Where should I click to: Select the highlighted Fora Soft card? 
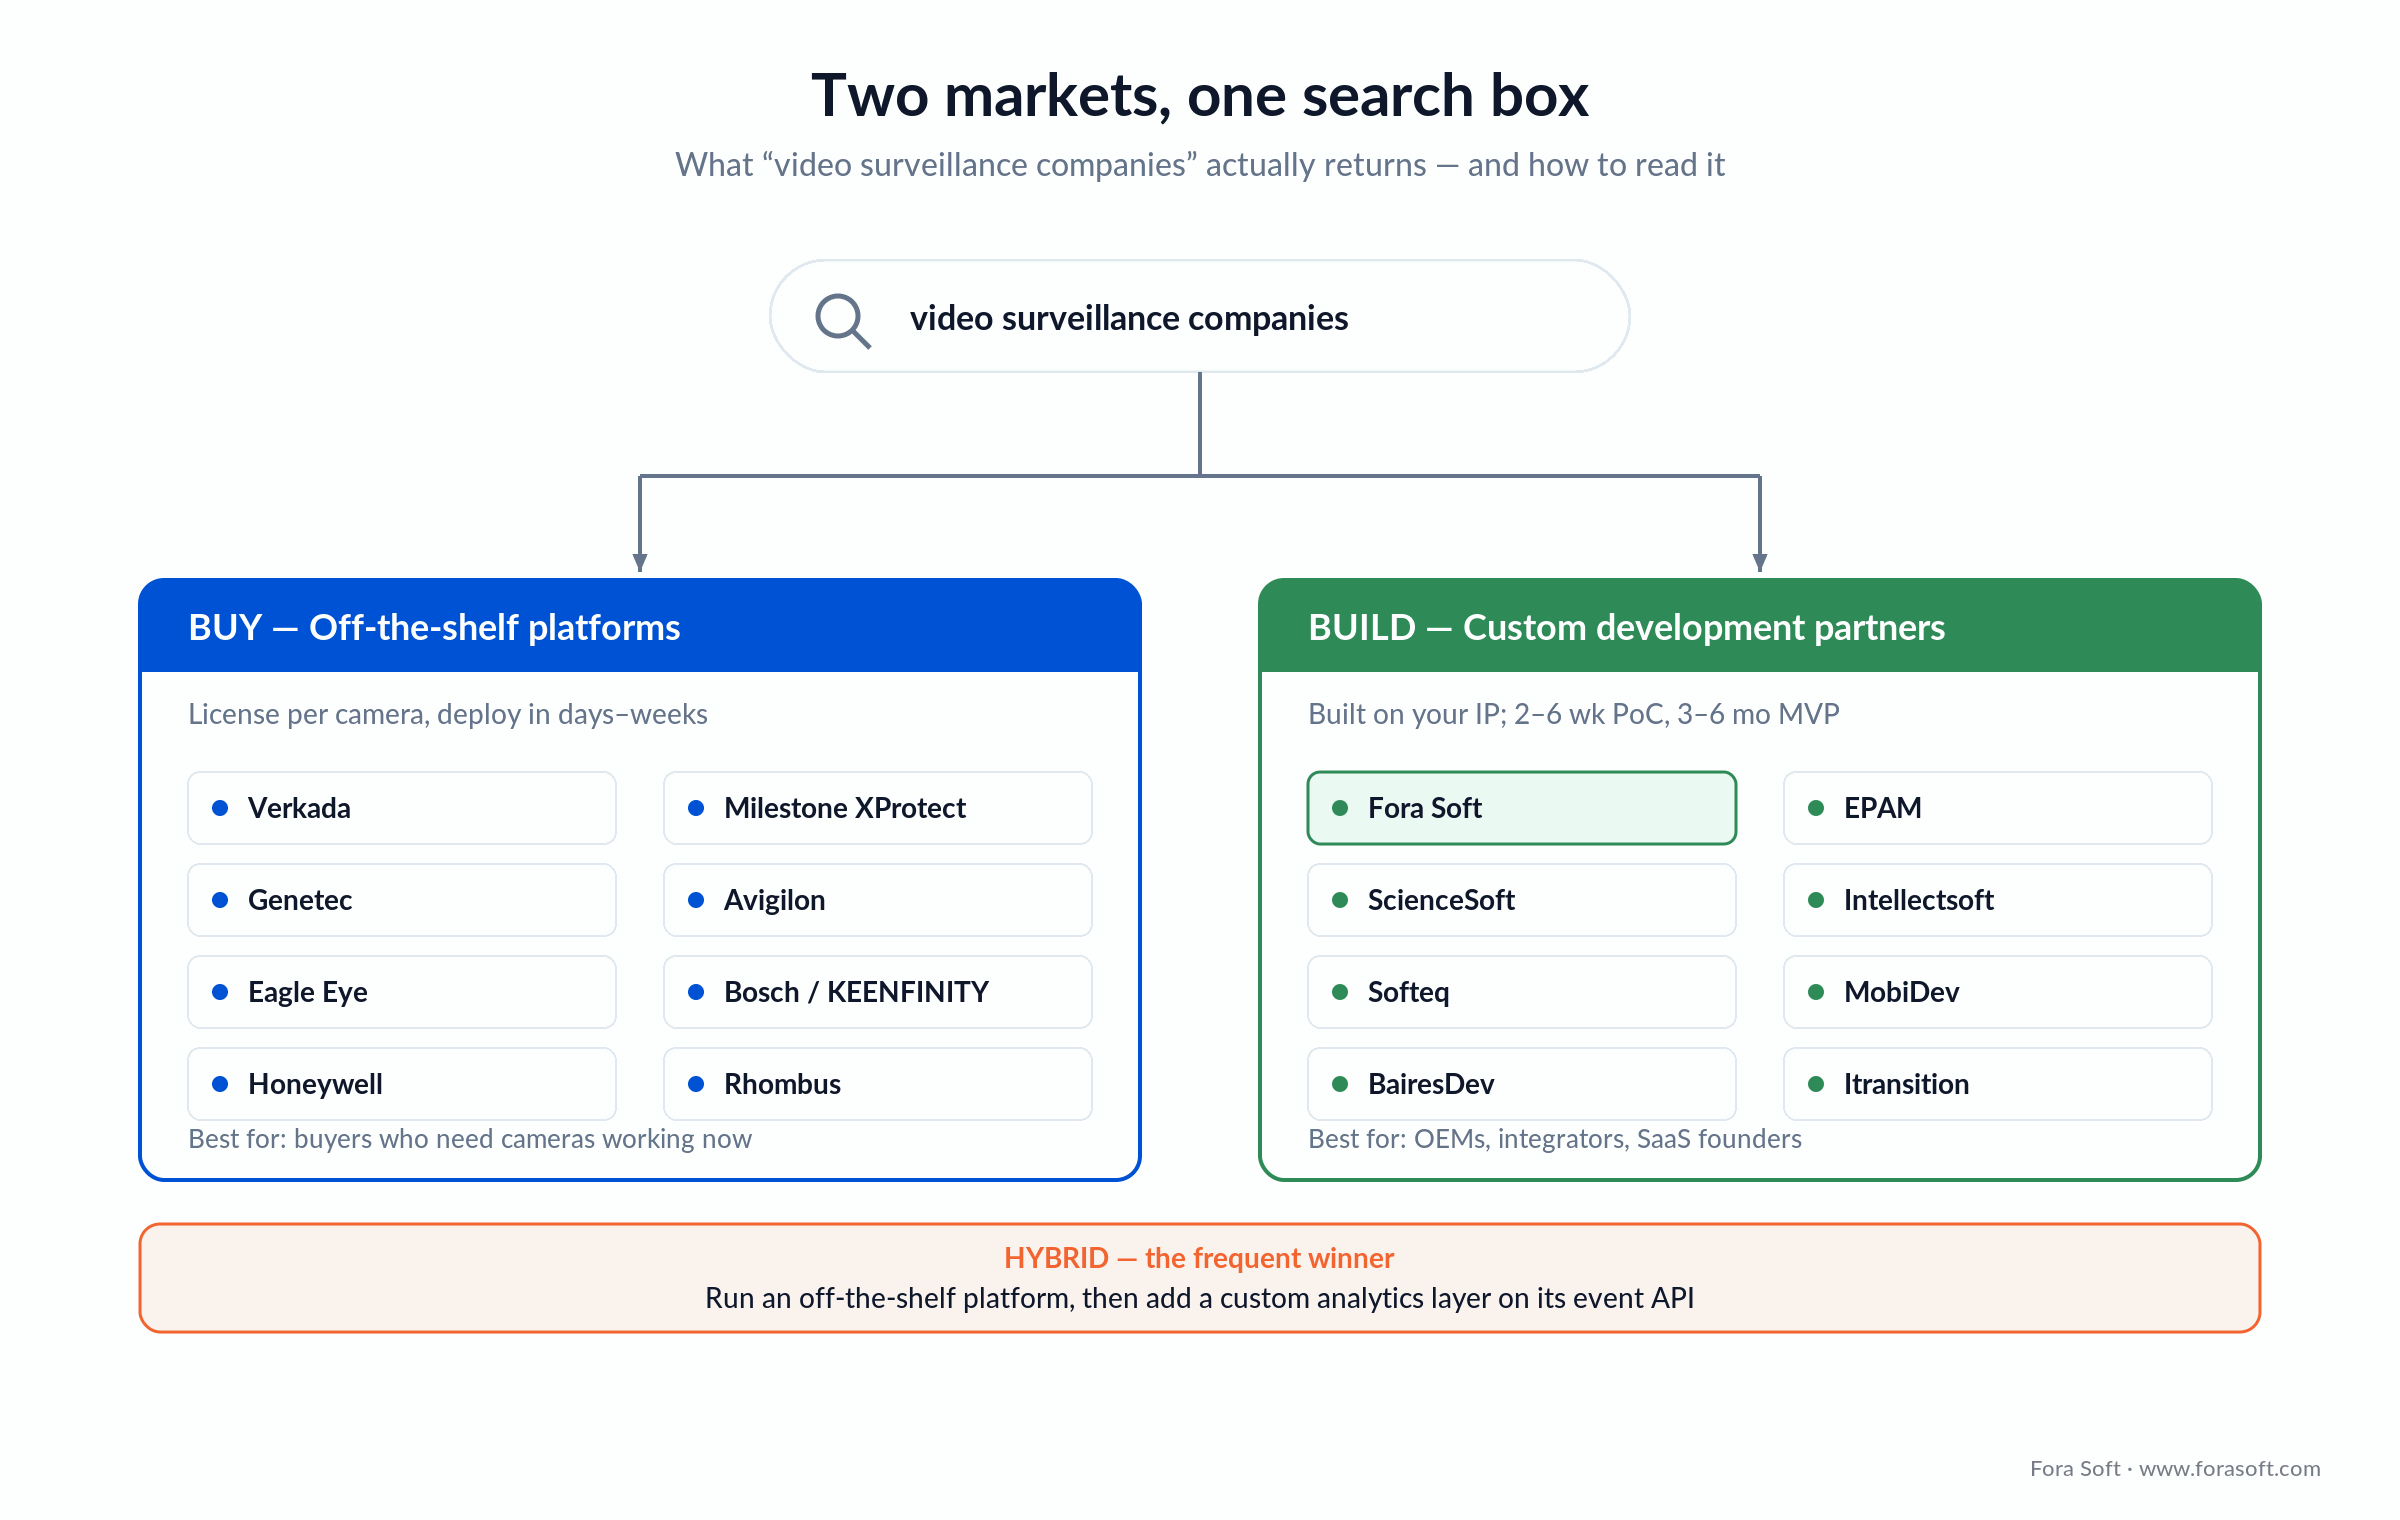click(1522, 808)
